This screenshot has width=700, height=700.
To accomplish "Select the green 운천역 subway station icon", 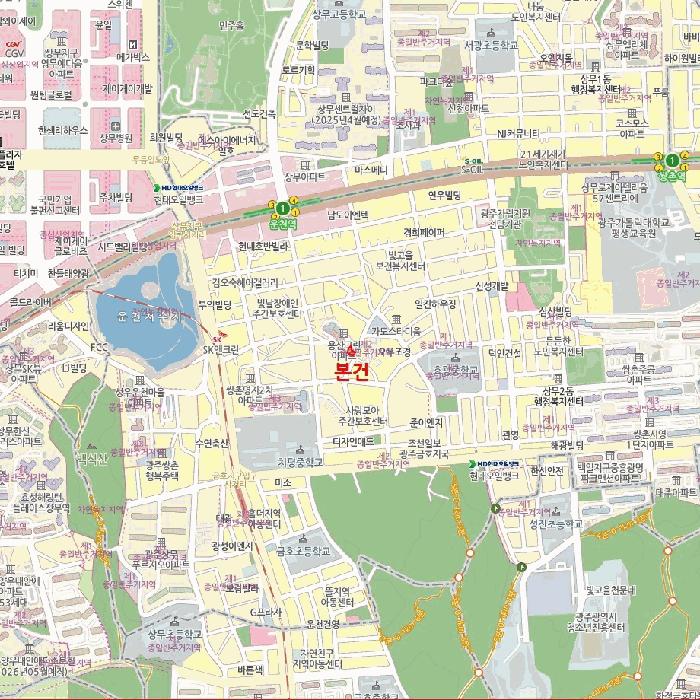I will coord(283,208).
